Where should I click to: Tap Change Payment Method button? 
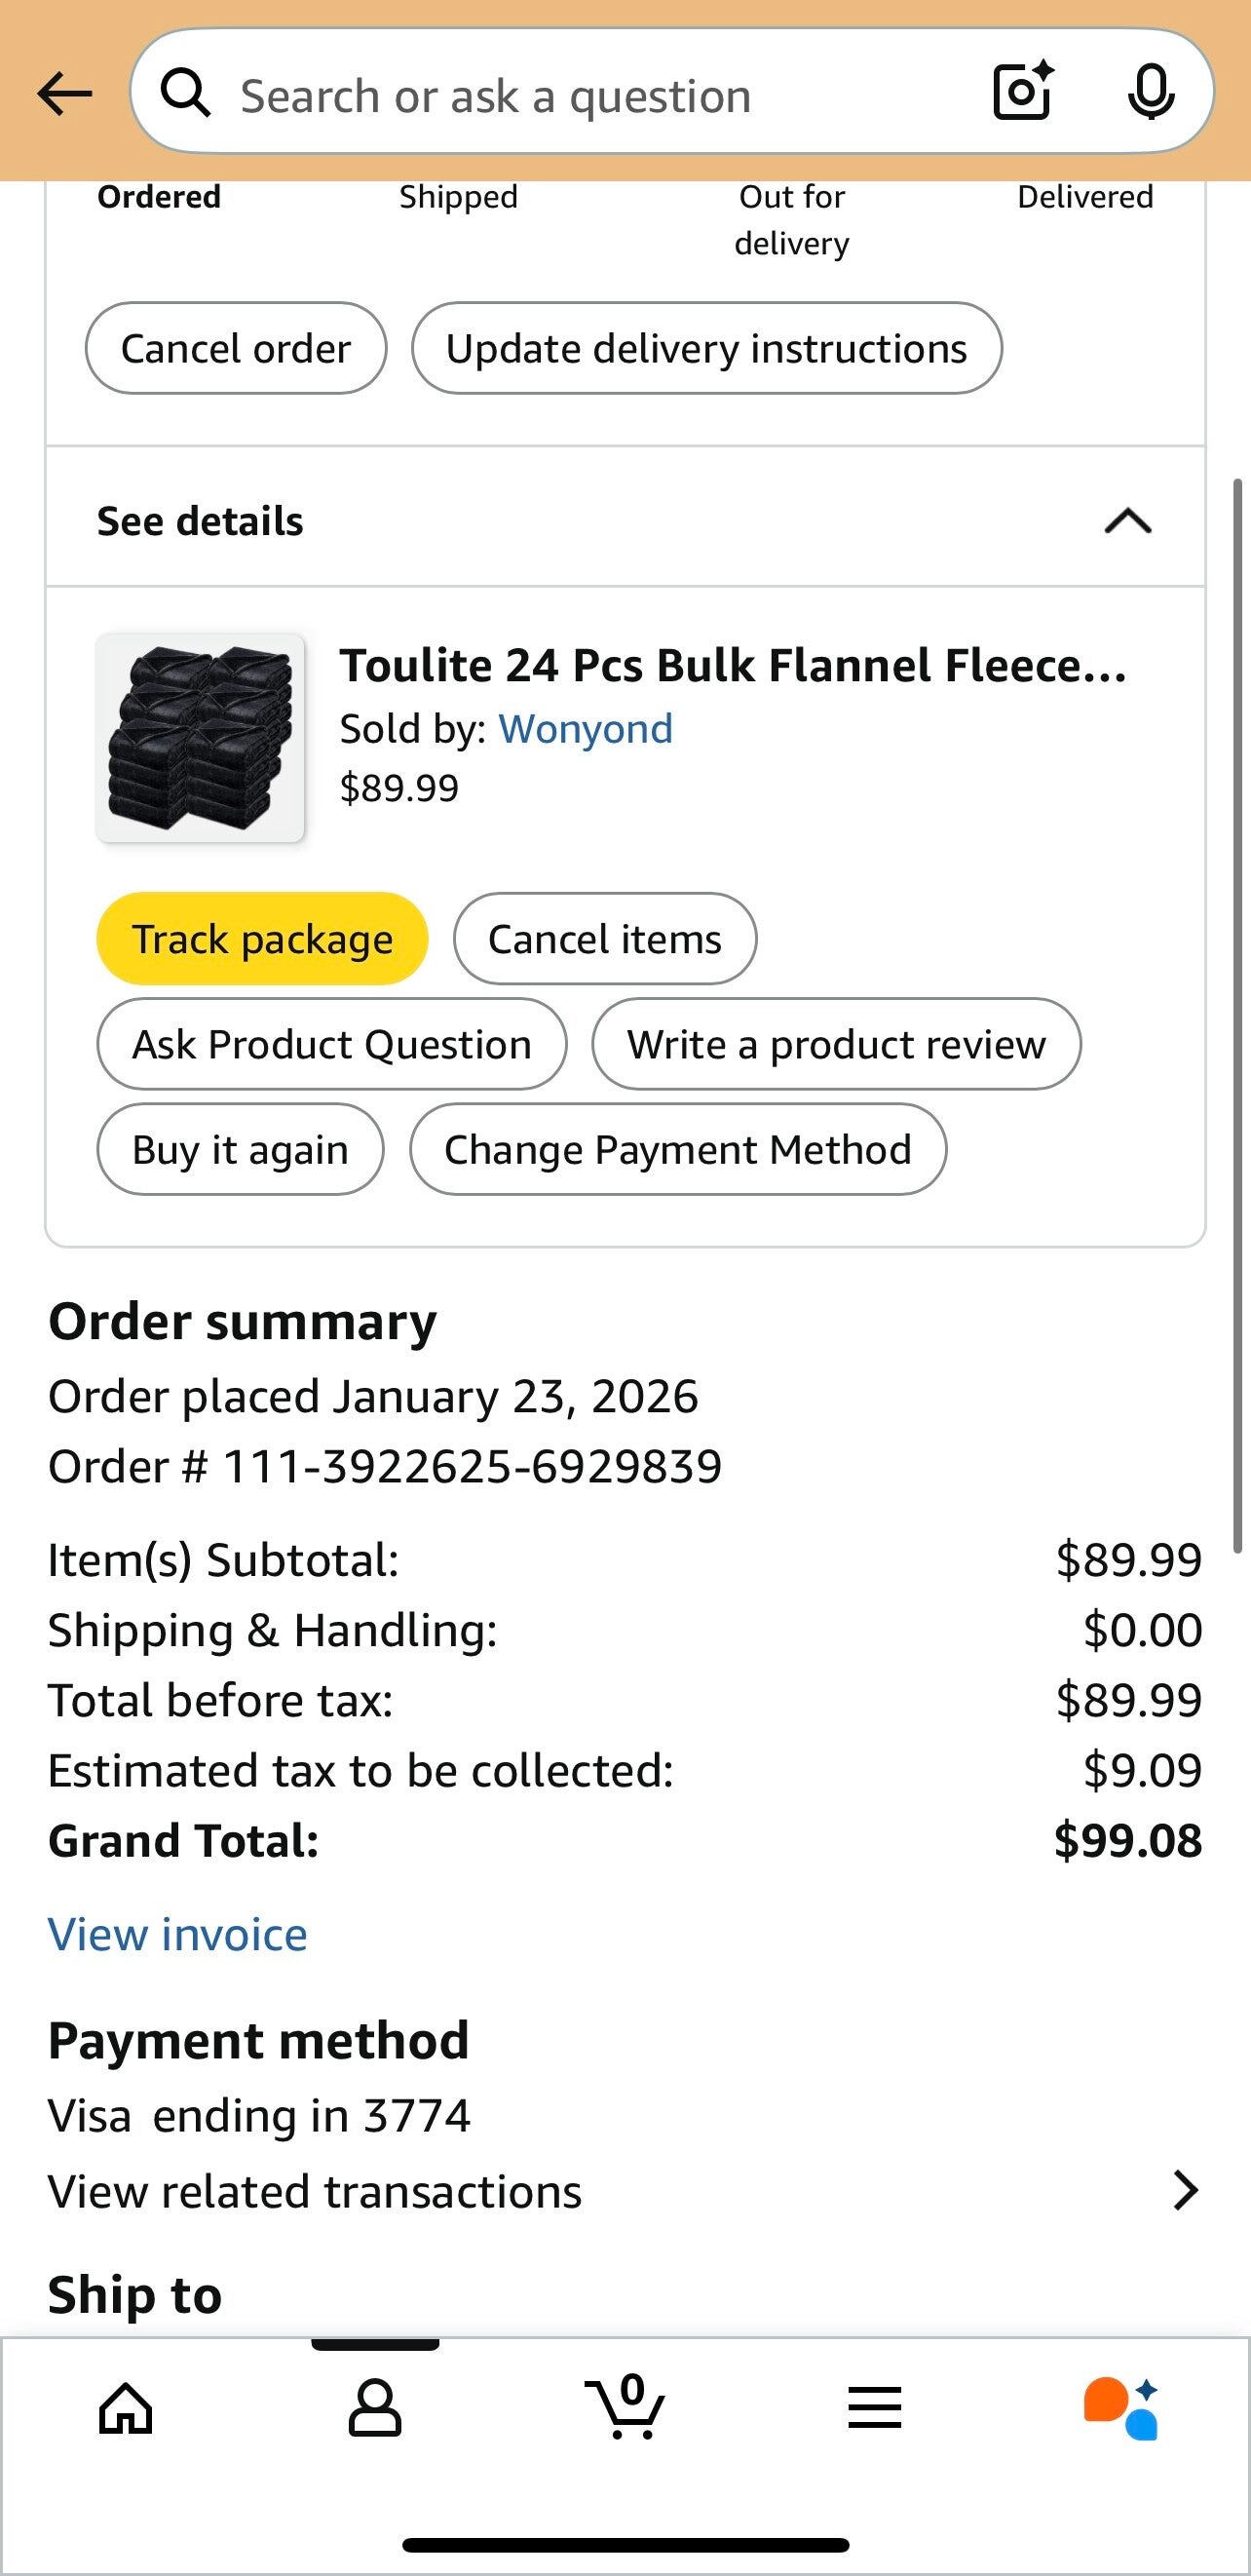[x=678, y=1149]
